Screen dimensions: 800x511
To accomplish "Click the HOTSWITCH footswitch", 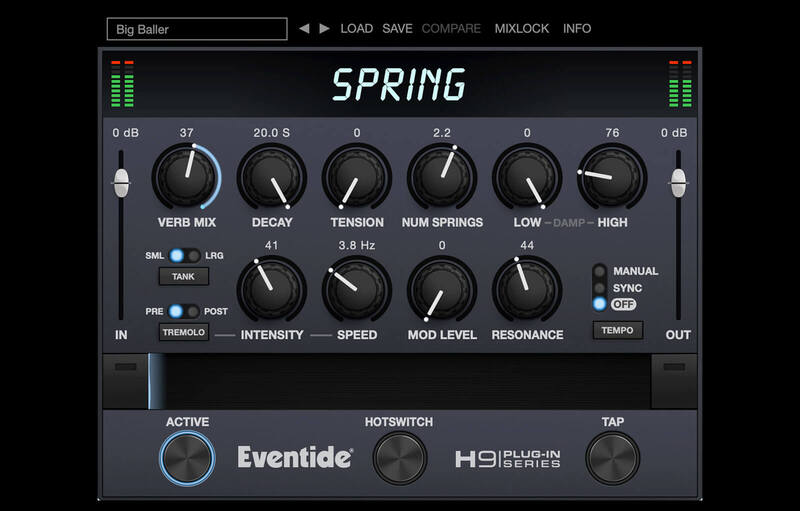I will 399,458.
